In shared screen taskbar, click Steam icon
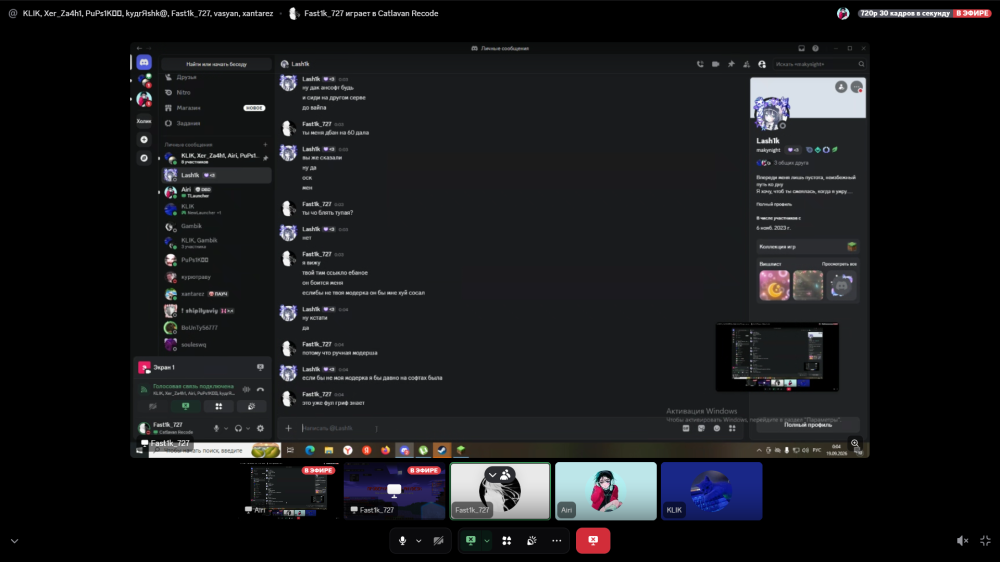This screenshot has height=562, width=1000. (x=442, y=450)
